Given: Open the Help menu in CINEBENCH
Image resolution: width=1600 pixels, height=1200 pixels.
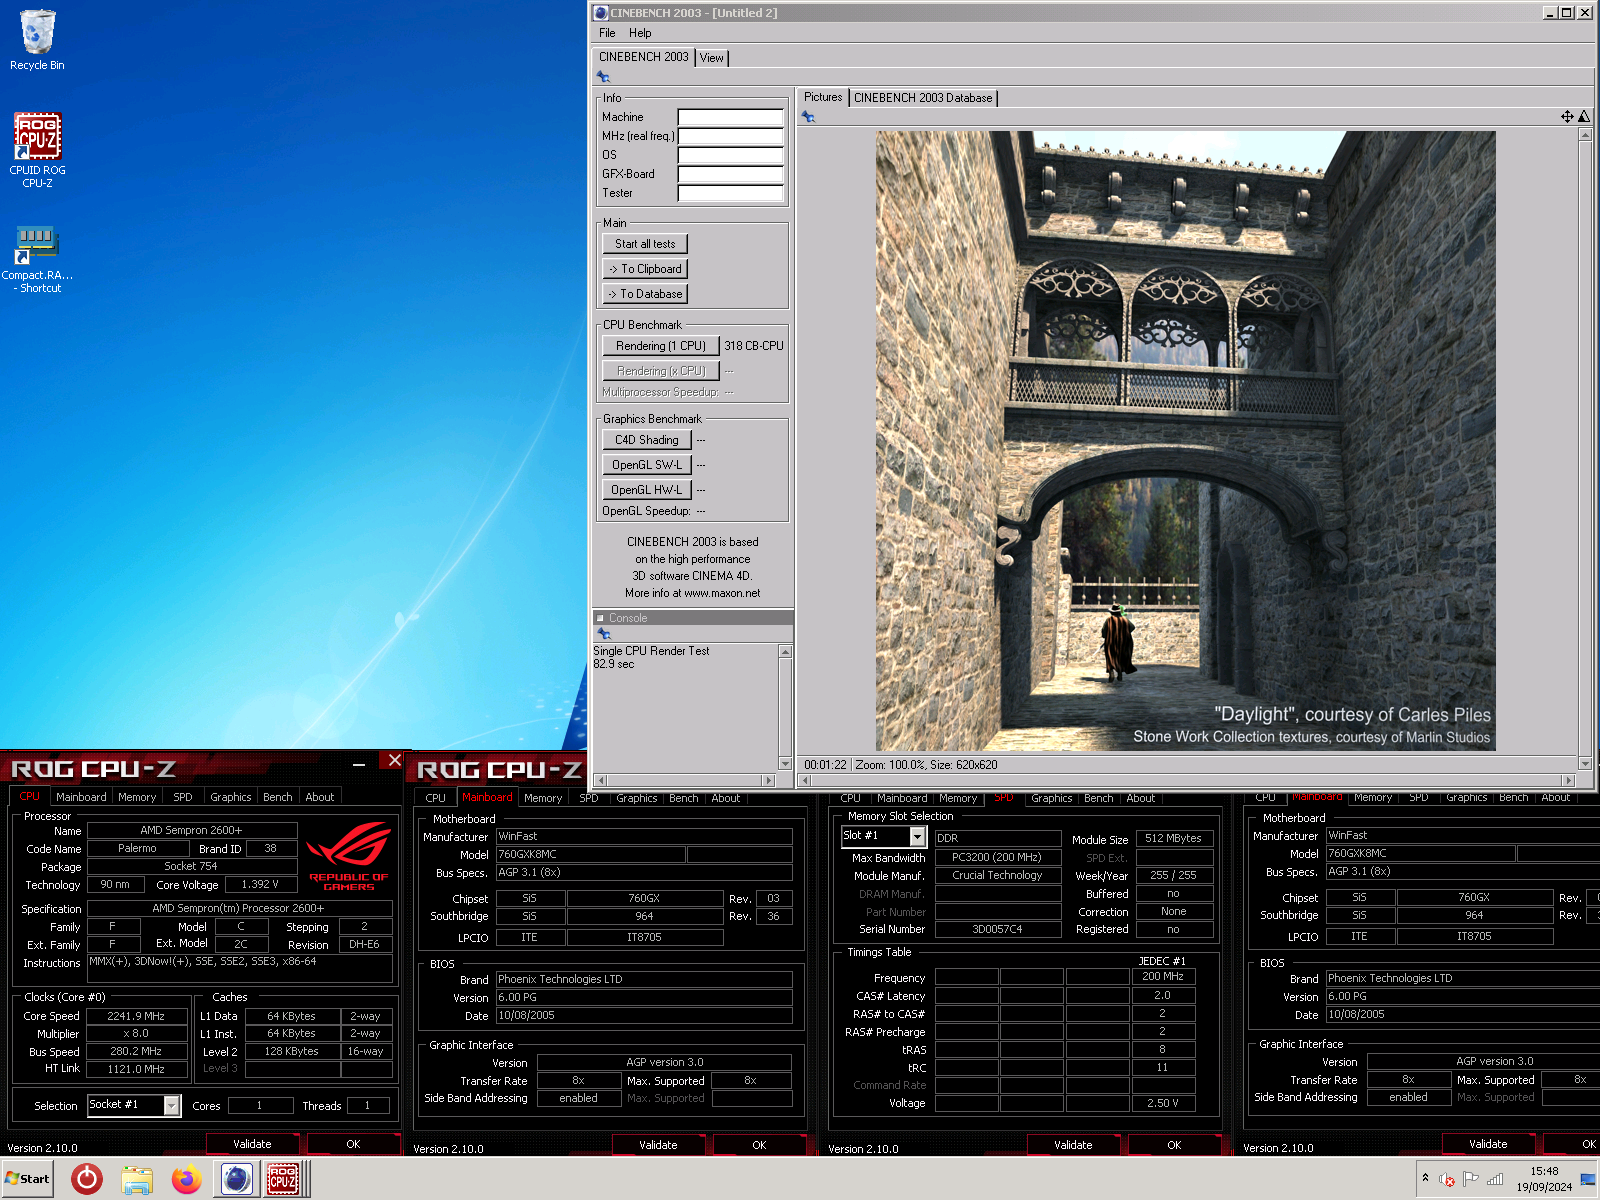Looking at the screenshot, I should tap(640, 33).
